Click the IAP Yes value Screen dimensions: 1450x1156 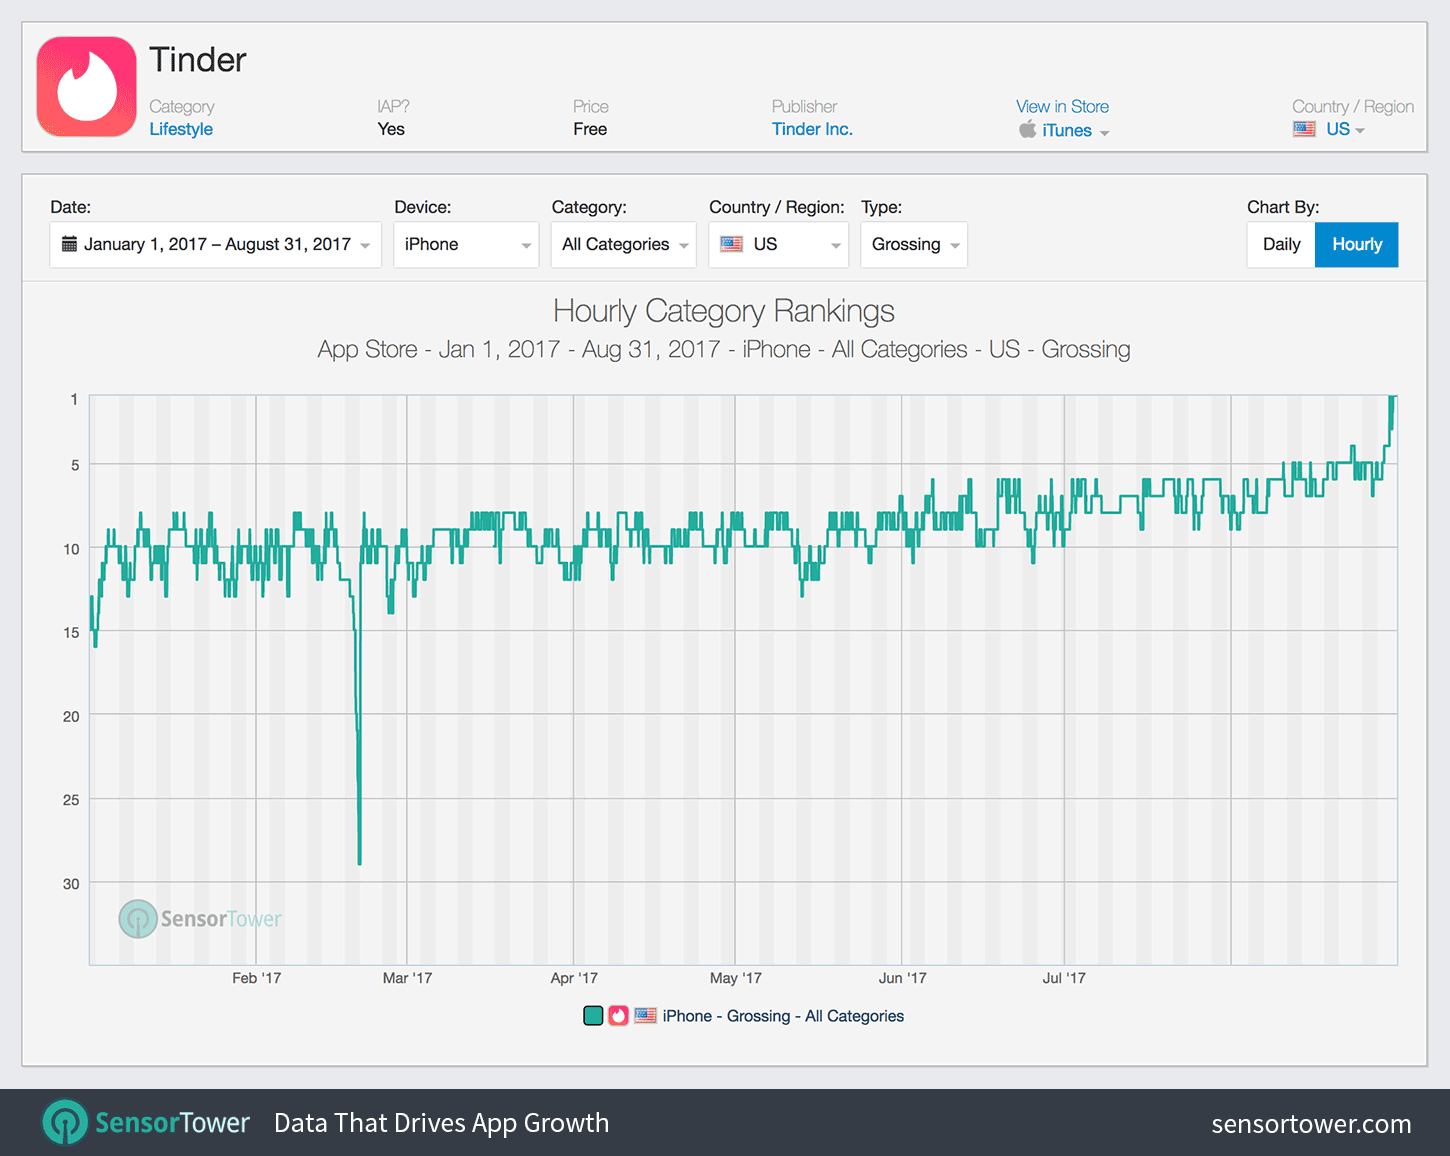pos(391,129)
